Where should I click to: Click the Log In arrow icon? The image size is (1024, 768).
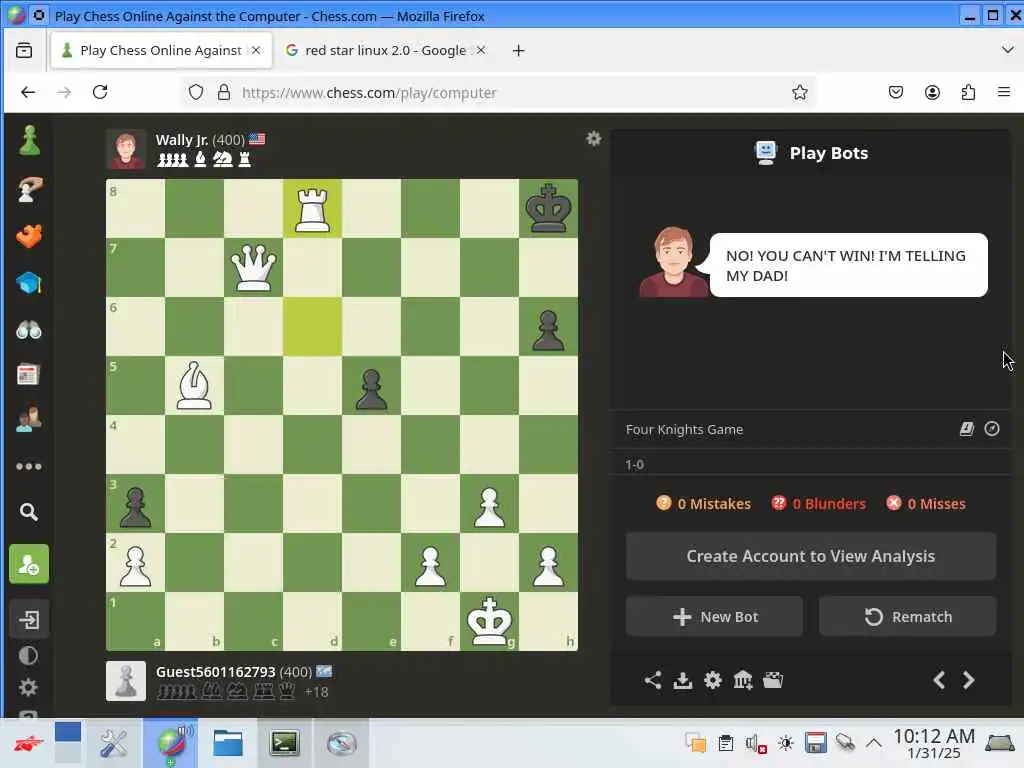pyautogui.click(x=29, y=619)
